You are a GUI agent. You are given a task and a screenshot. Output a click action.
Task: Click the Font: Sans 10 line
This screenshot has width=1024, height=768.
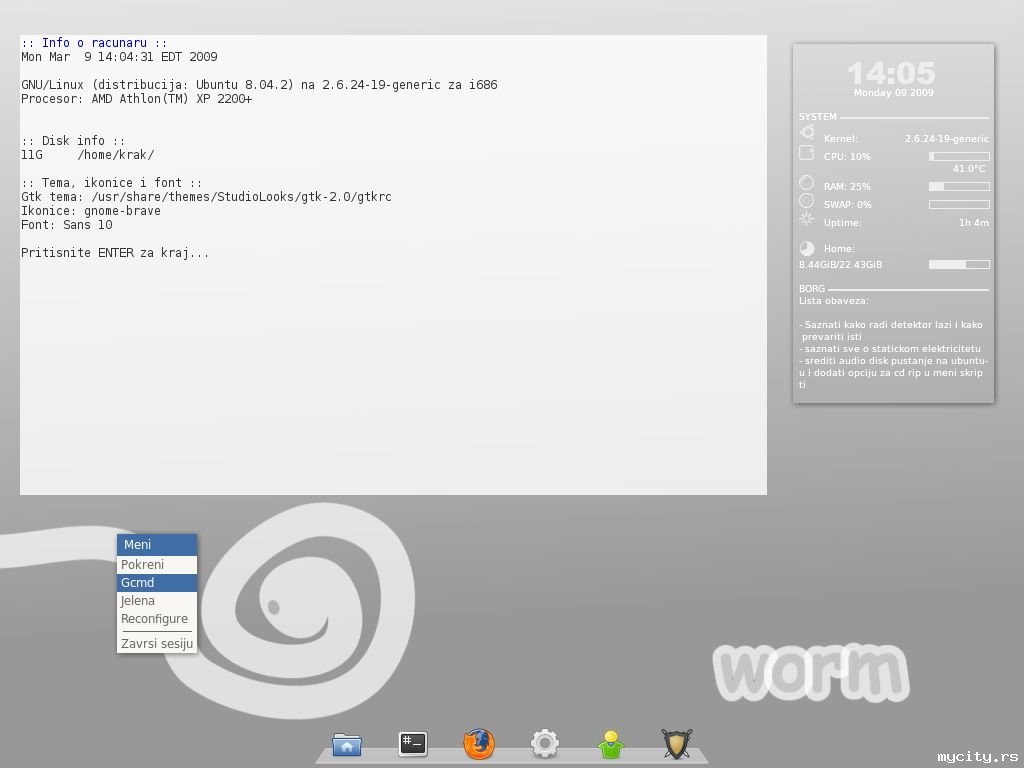click(x=67, y=225)
